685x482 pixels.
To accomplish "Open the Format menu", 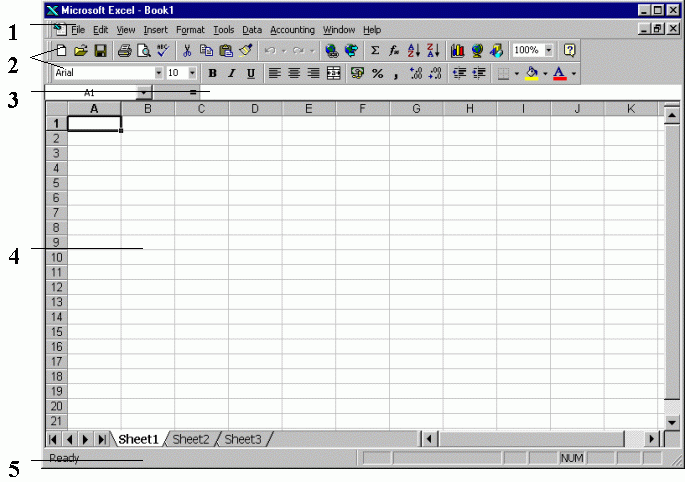I will (x=190, y=30).
